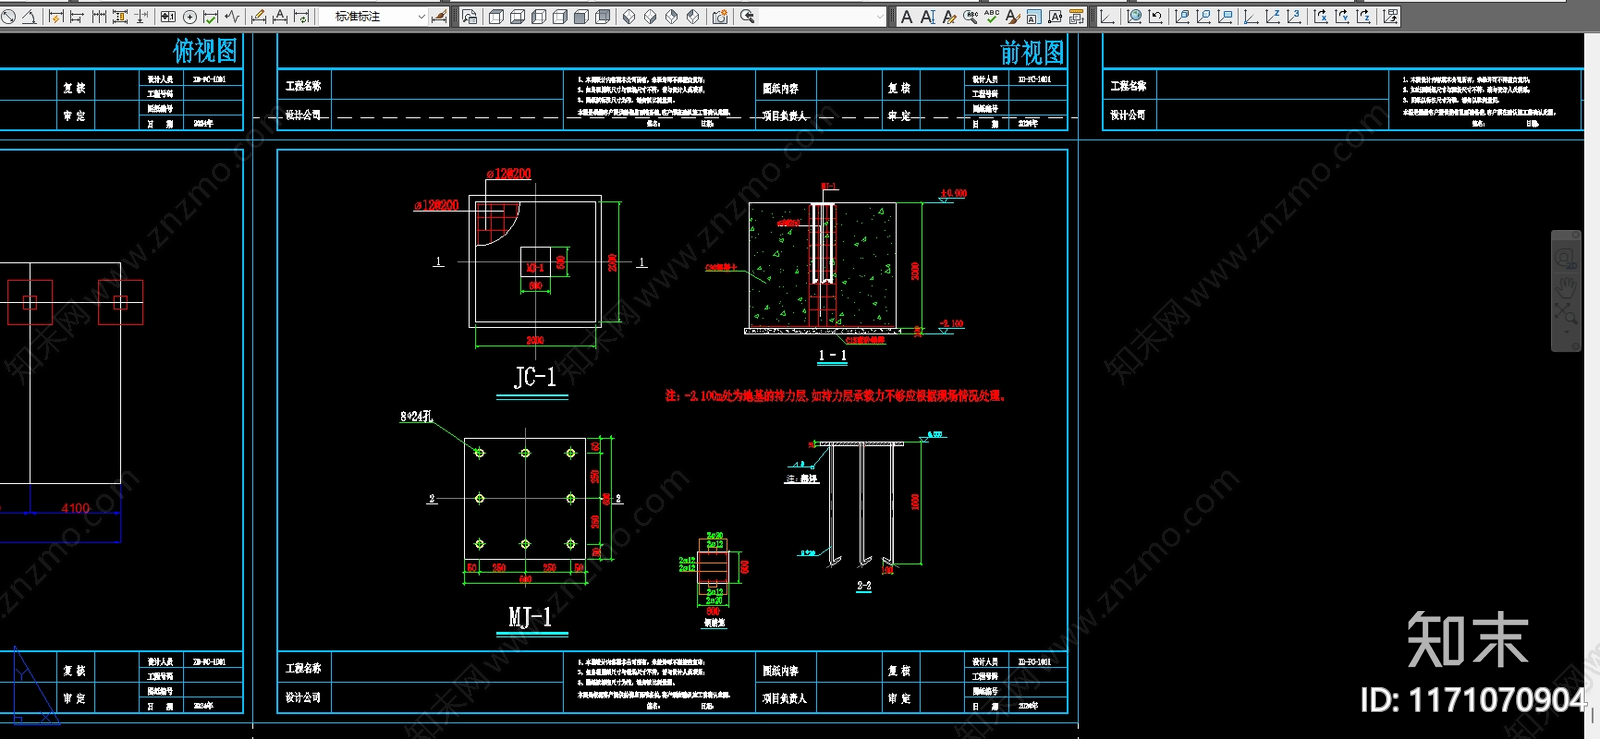This screenshot has width=1600, height=739.
Task: Switch to Bottom view cube icon
Action: point(517,17)
